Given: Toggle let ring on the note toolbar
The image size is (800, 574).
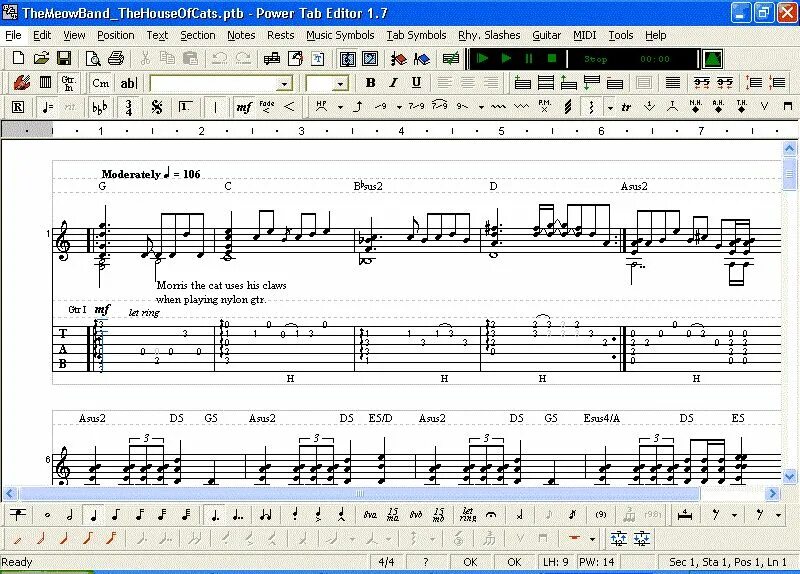Looking at the screenshot, I should coord(467,515).
